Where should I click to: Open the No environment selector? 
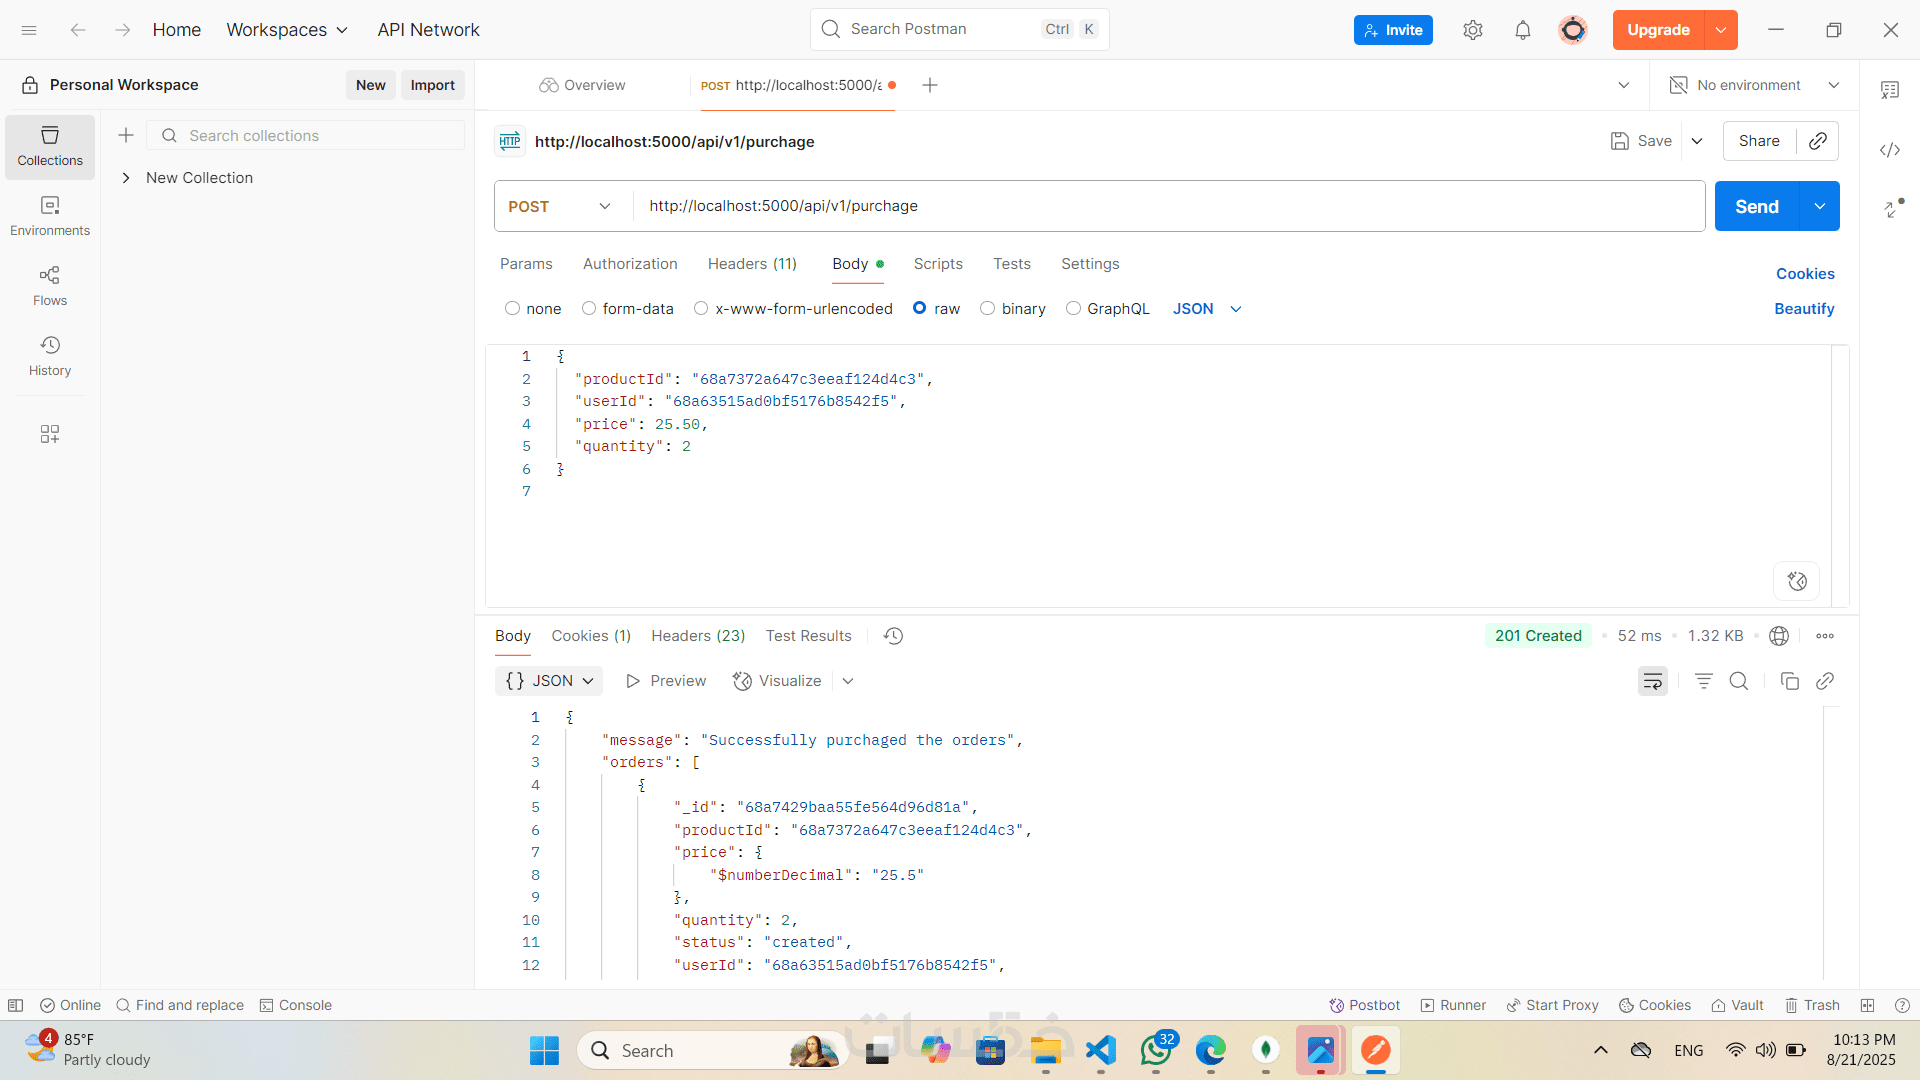[x=1754, y=85]
